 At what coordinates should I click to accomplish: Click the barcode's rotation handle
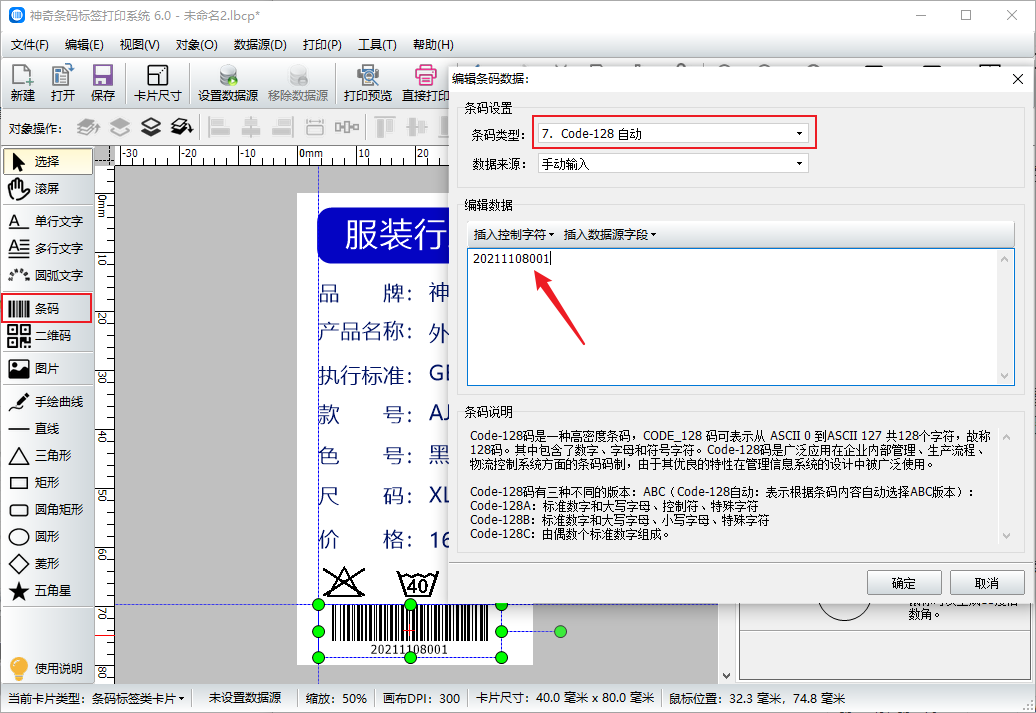coord(560,632)
